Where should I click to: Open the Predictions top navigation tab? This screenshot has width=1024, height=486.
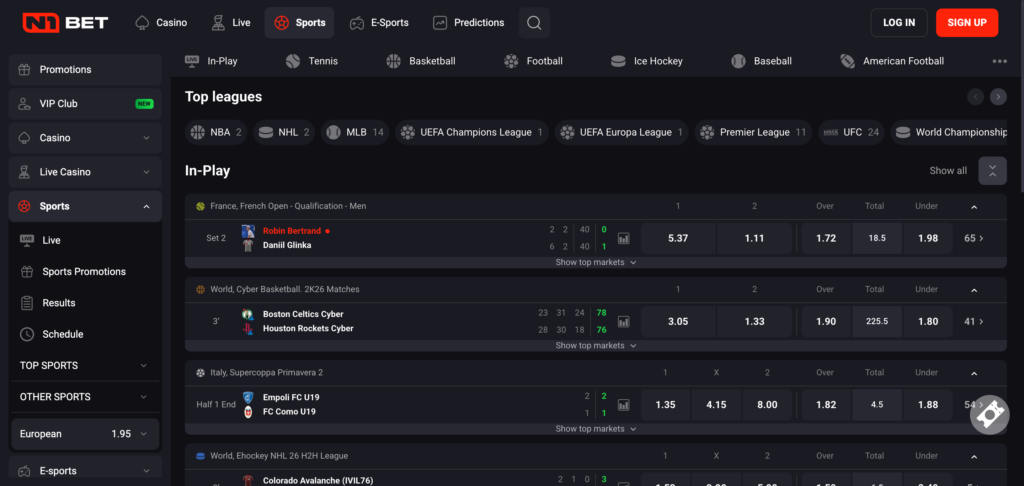click(468, 23)
